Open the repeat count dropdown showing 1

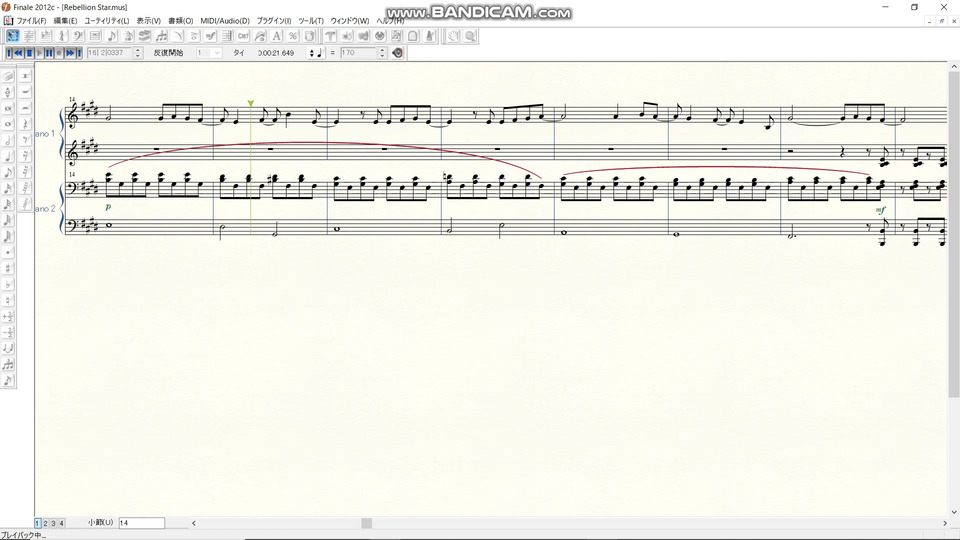(208, 53)
